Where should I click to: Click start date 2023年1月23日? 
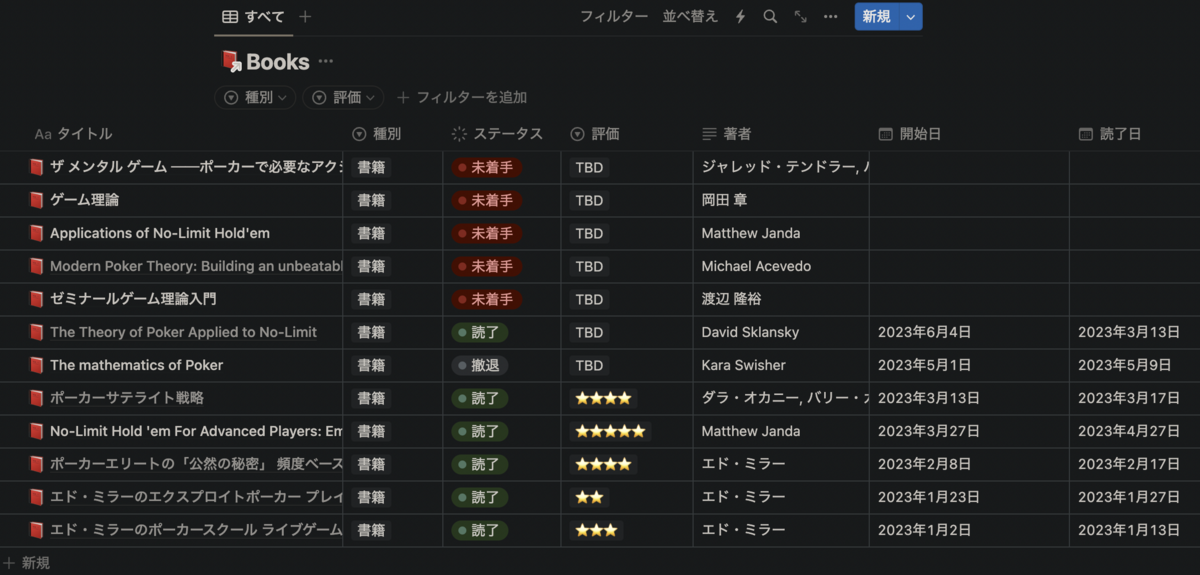coord(929,497)
